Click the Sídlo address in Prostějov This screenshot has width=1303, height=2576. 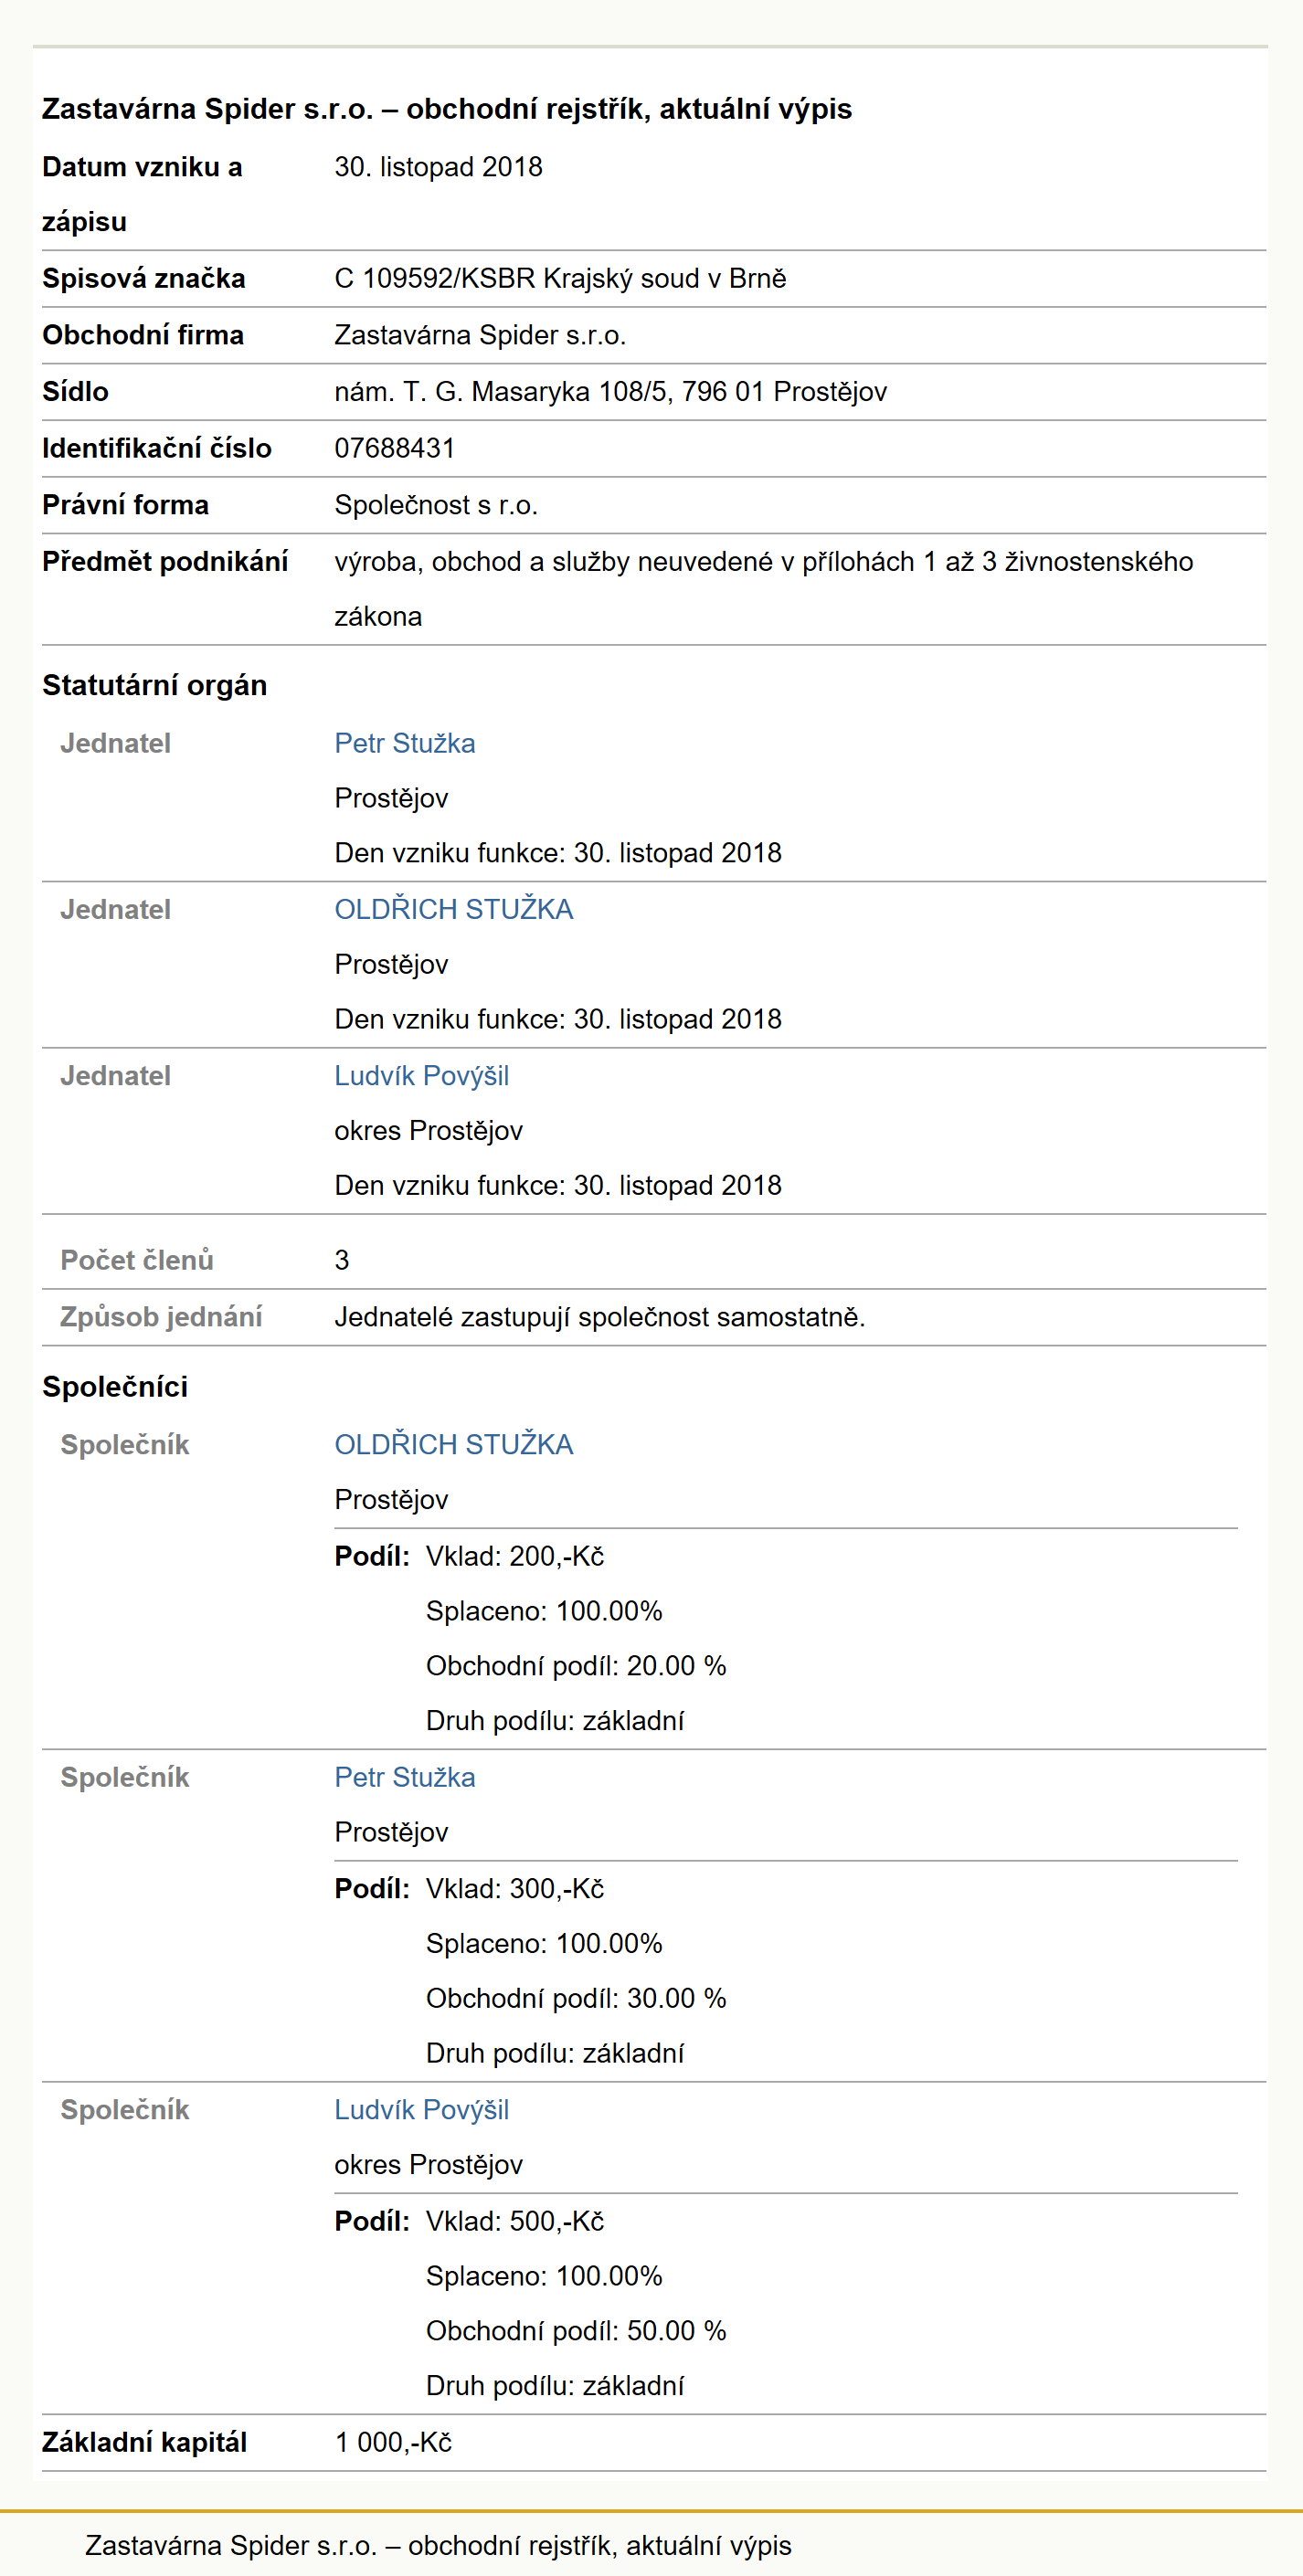pyautogui.click(x=610, y=391)
